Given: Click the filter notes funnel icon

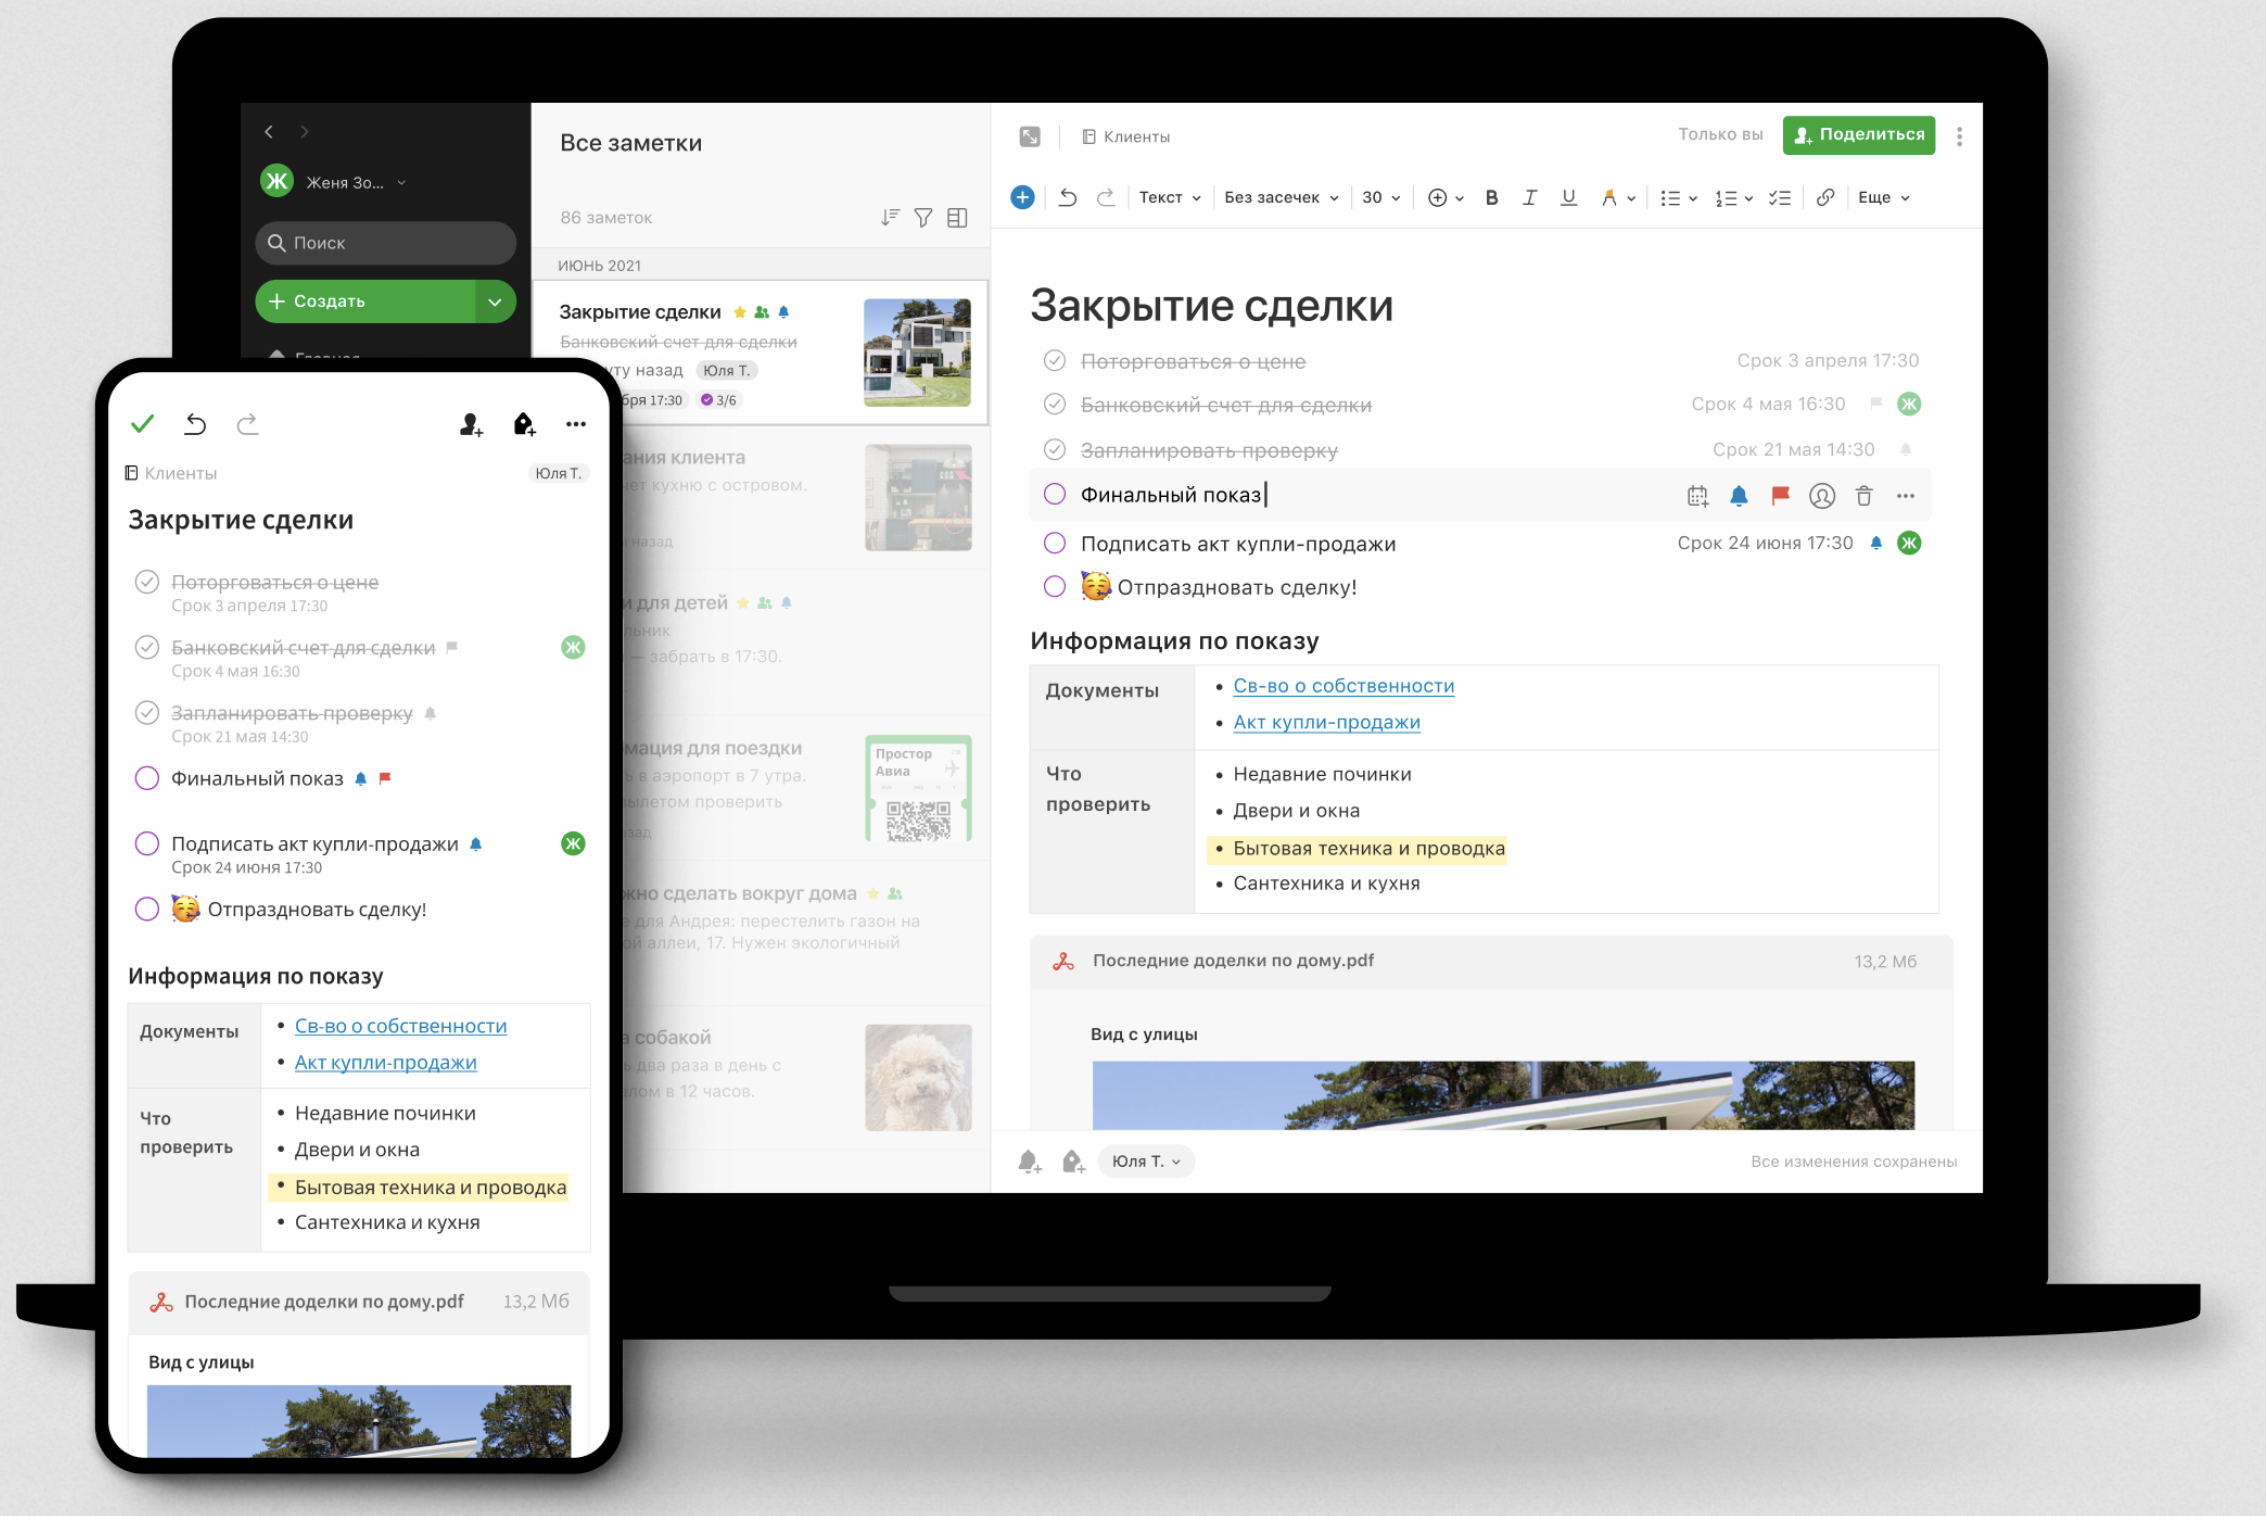Looking at the screenshot, I should [923, 218].
